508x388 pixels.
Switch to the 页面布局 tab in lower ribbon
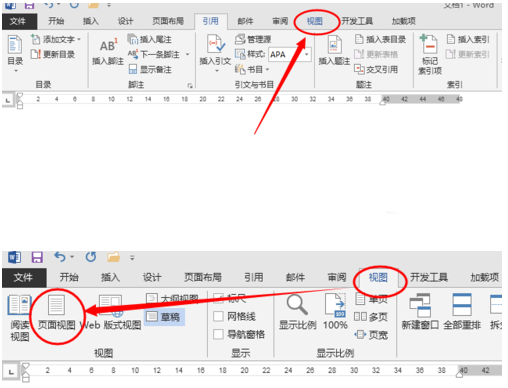click(x=203, y=277)
